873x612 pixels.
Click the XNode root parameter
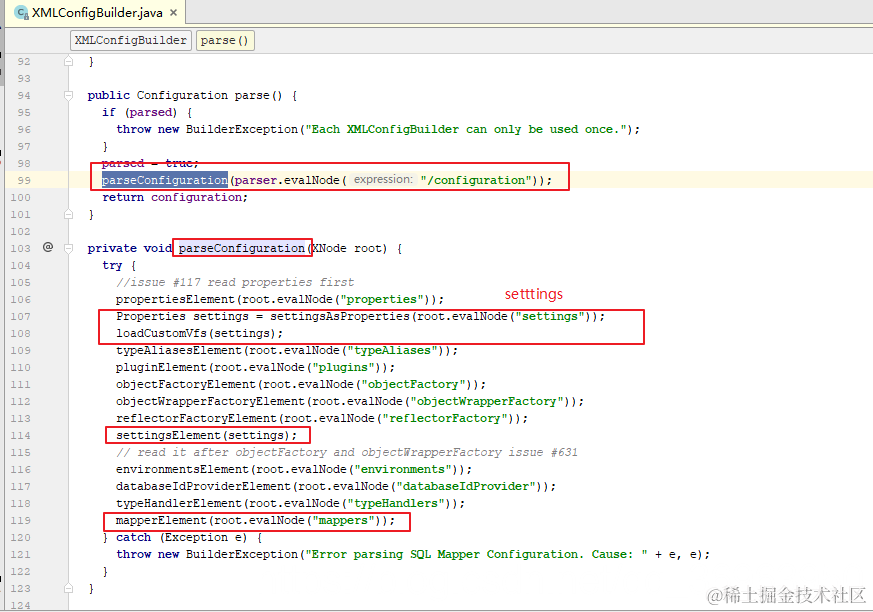coord(348,248)
